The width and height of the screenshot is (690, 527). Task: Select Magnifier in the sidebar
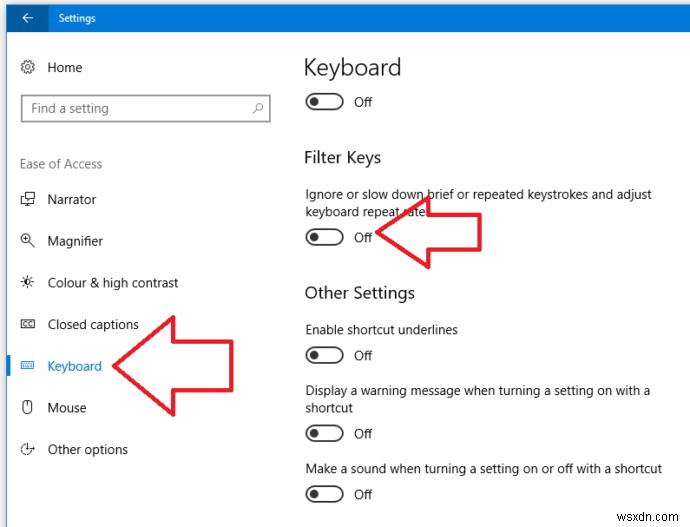(x=75, y=241)
